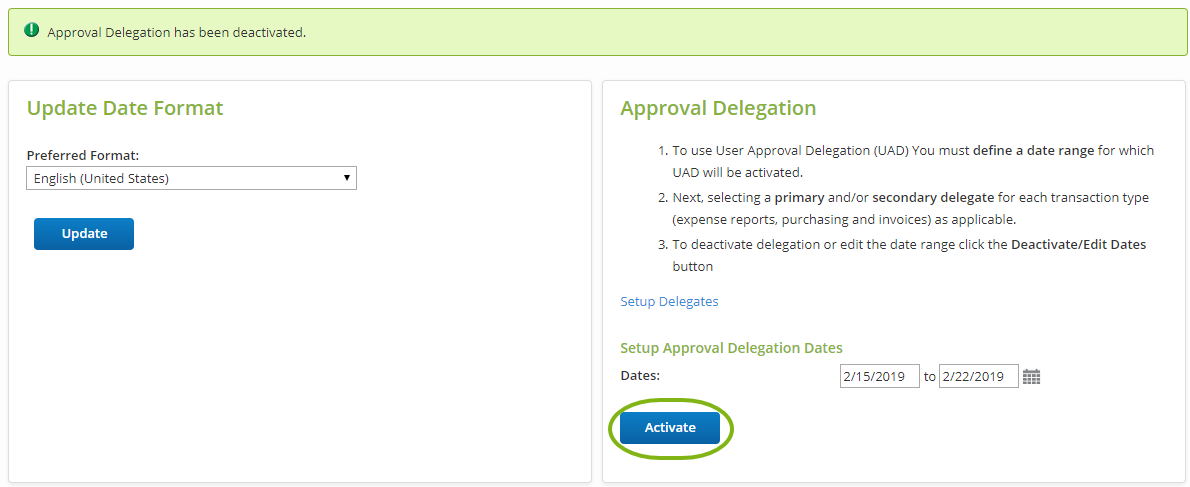The image size is (1190, 487).
Task: Click the bold word 'primary' in step 2
Action: pyautogui.click(x=799, y=197)
